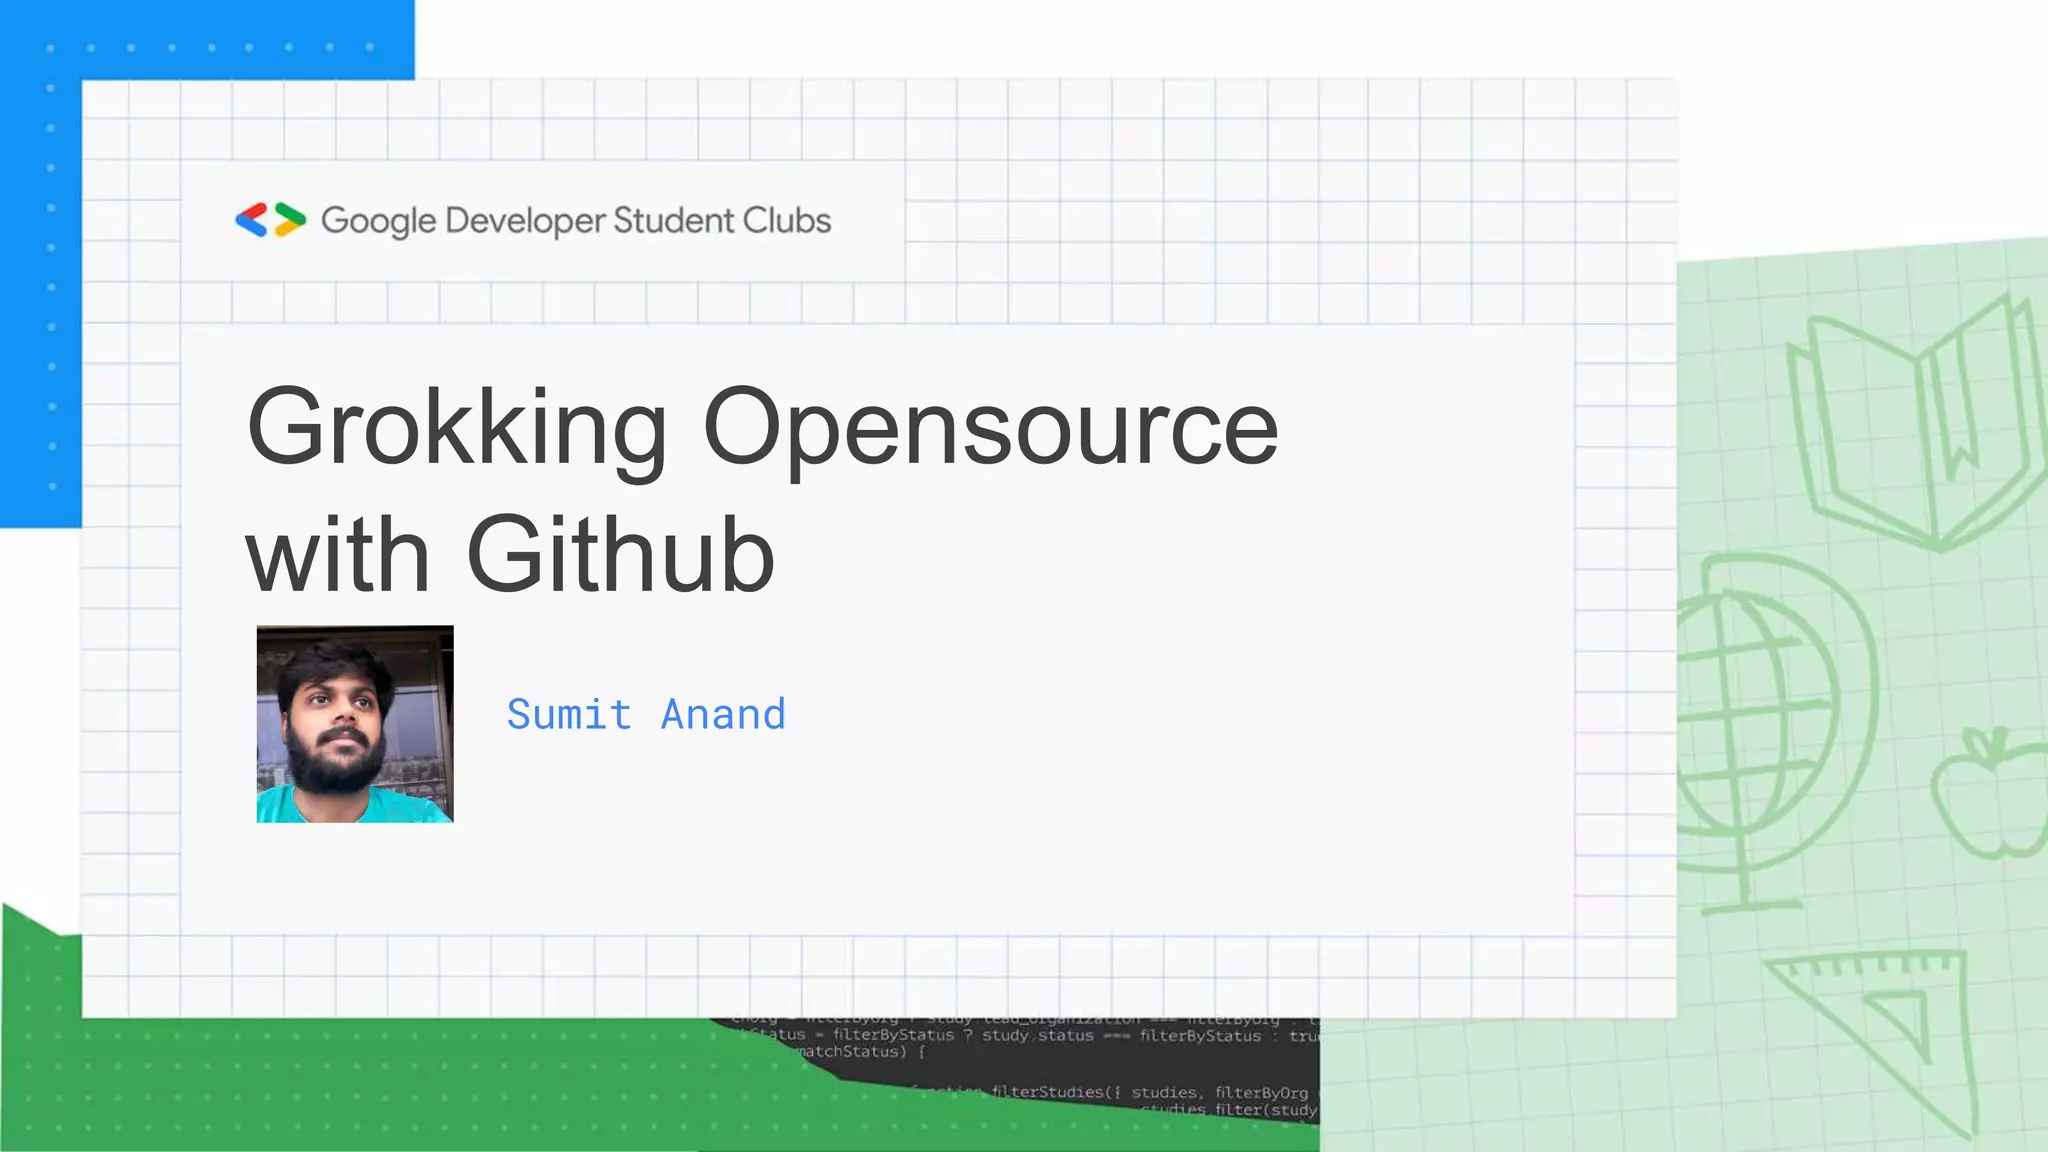Click the globe doodle illustration
The height and width of the screenshot is (1152, 2048).
coord(1775,732)
